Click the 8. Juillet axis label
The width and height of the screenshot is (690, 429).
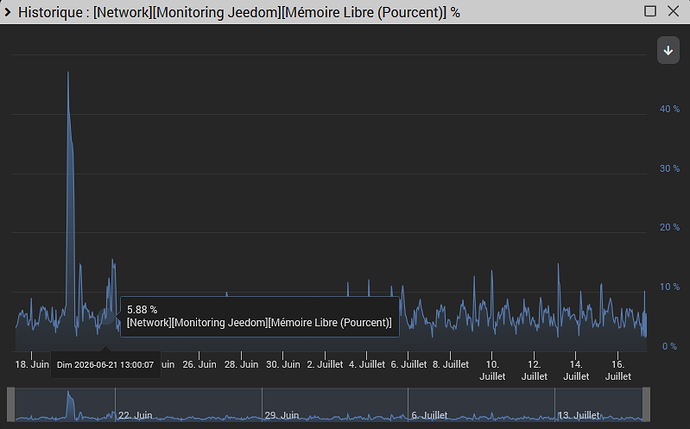click(451, 364)
